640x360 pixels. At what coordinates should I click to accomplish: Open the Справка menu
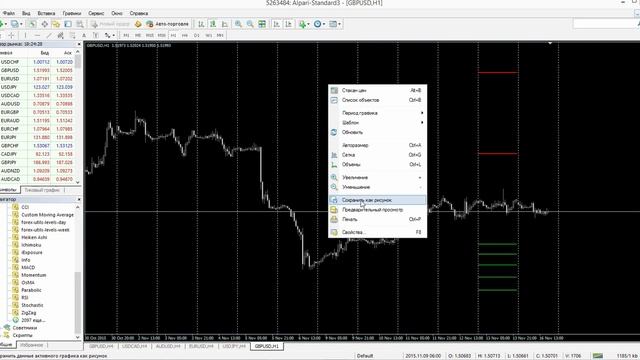tap(139, 13)
